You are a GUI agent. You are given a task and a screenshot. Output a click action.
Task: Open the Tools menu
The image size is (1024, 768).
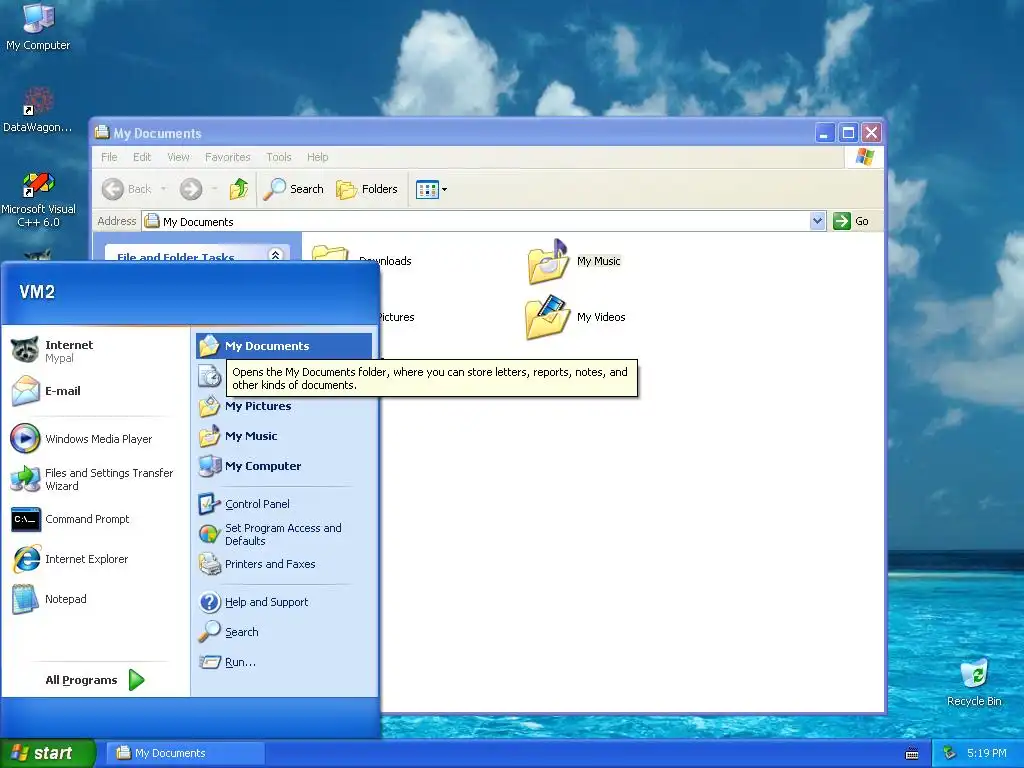(279, 157)
